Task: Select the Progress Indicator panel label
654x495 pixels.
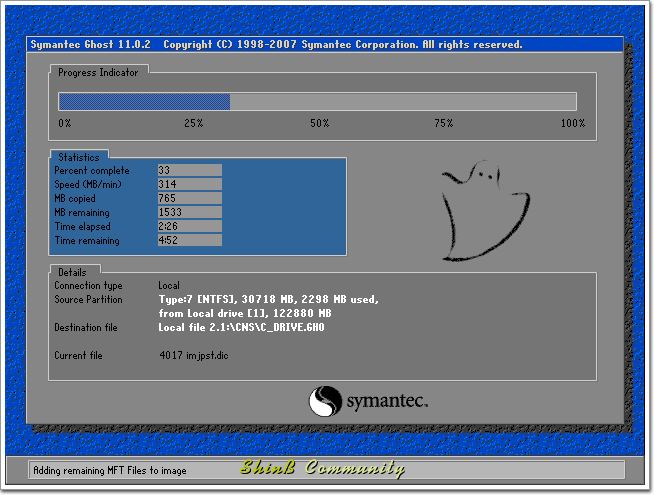Action: pyautogui.click(x=98, y=73)
